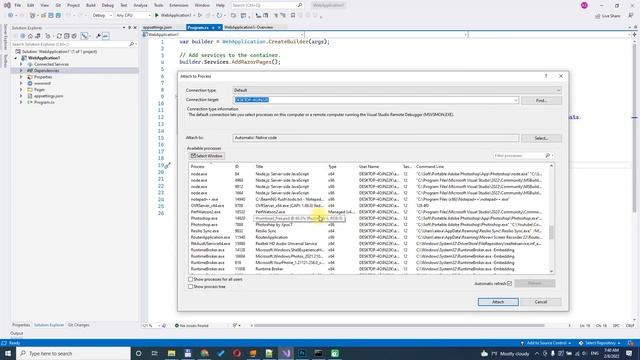Click the Home icon in Solution Explorer toolbar

30,36
